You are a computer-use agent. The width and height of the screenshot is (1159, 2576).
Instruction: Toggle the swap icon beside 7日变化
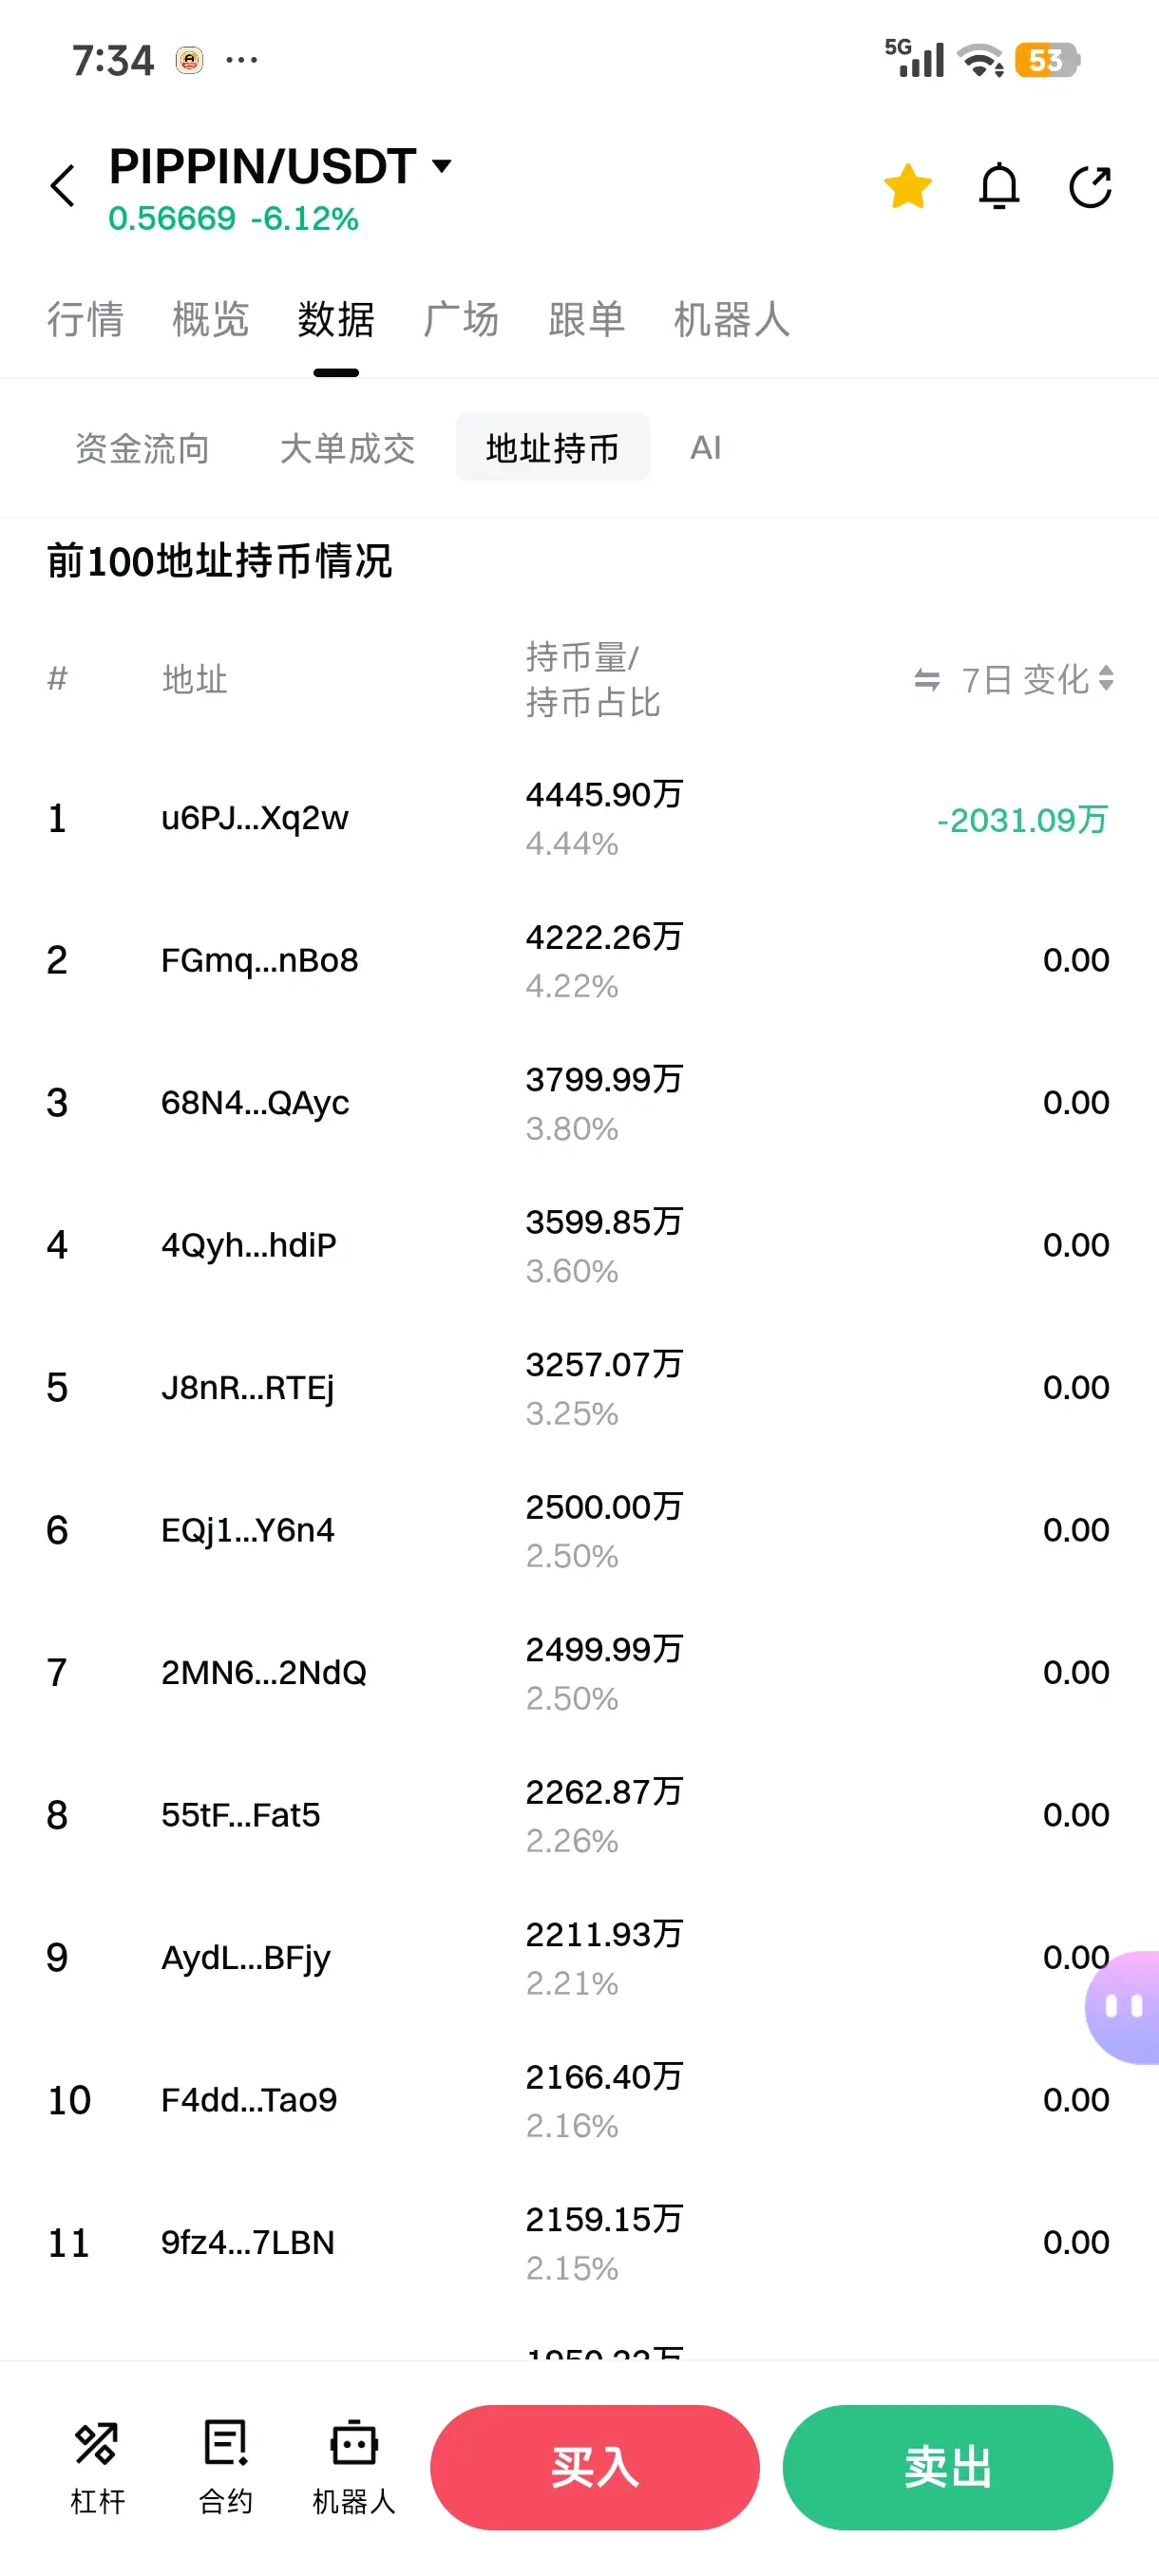tap(927, 680)
